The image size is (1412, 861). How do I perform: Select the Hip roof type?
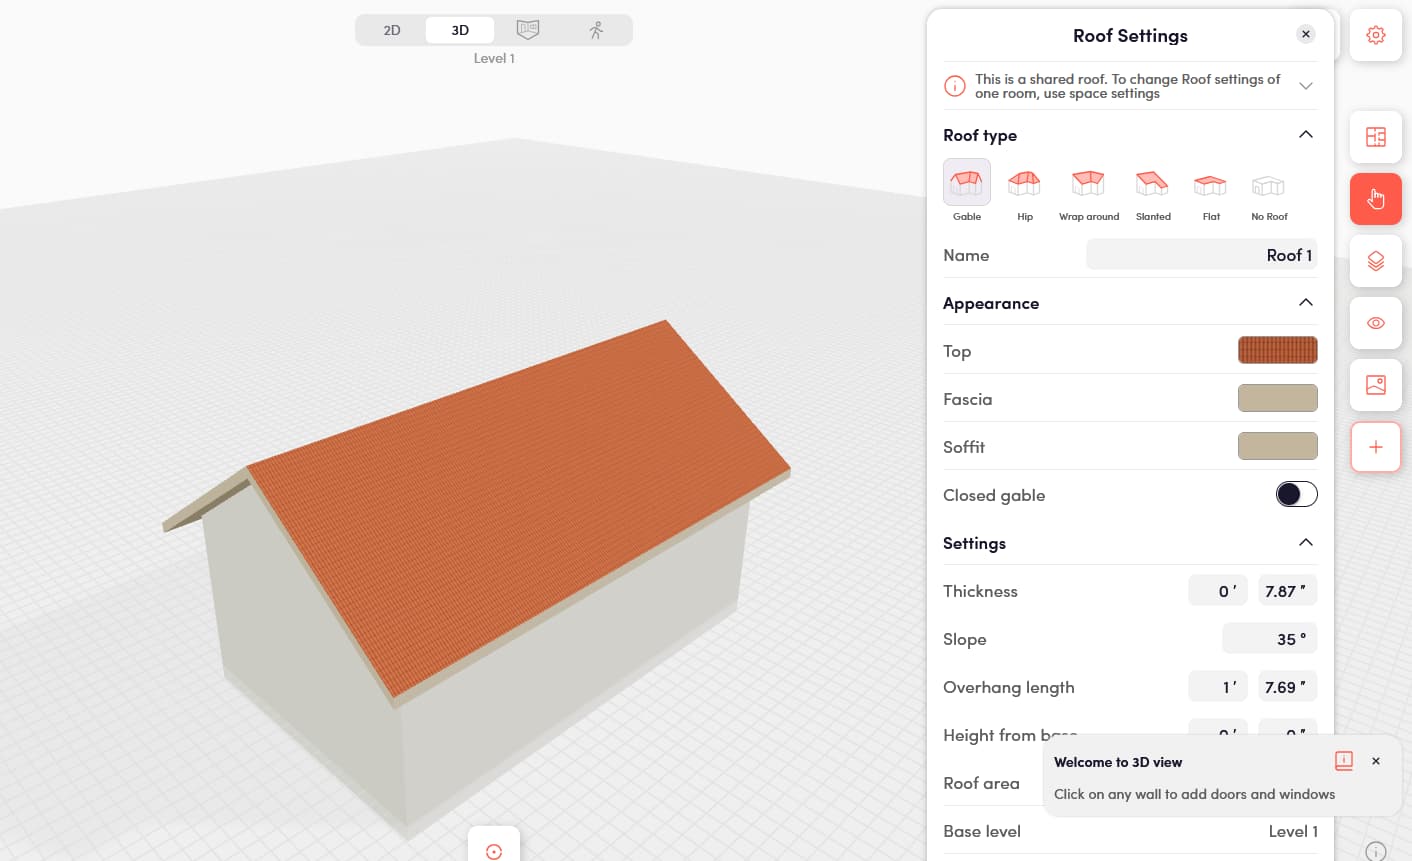pyautogui.click(x=1024, y=189)
